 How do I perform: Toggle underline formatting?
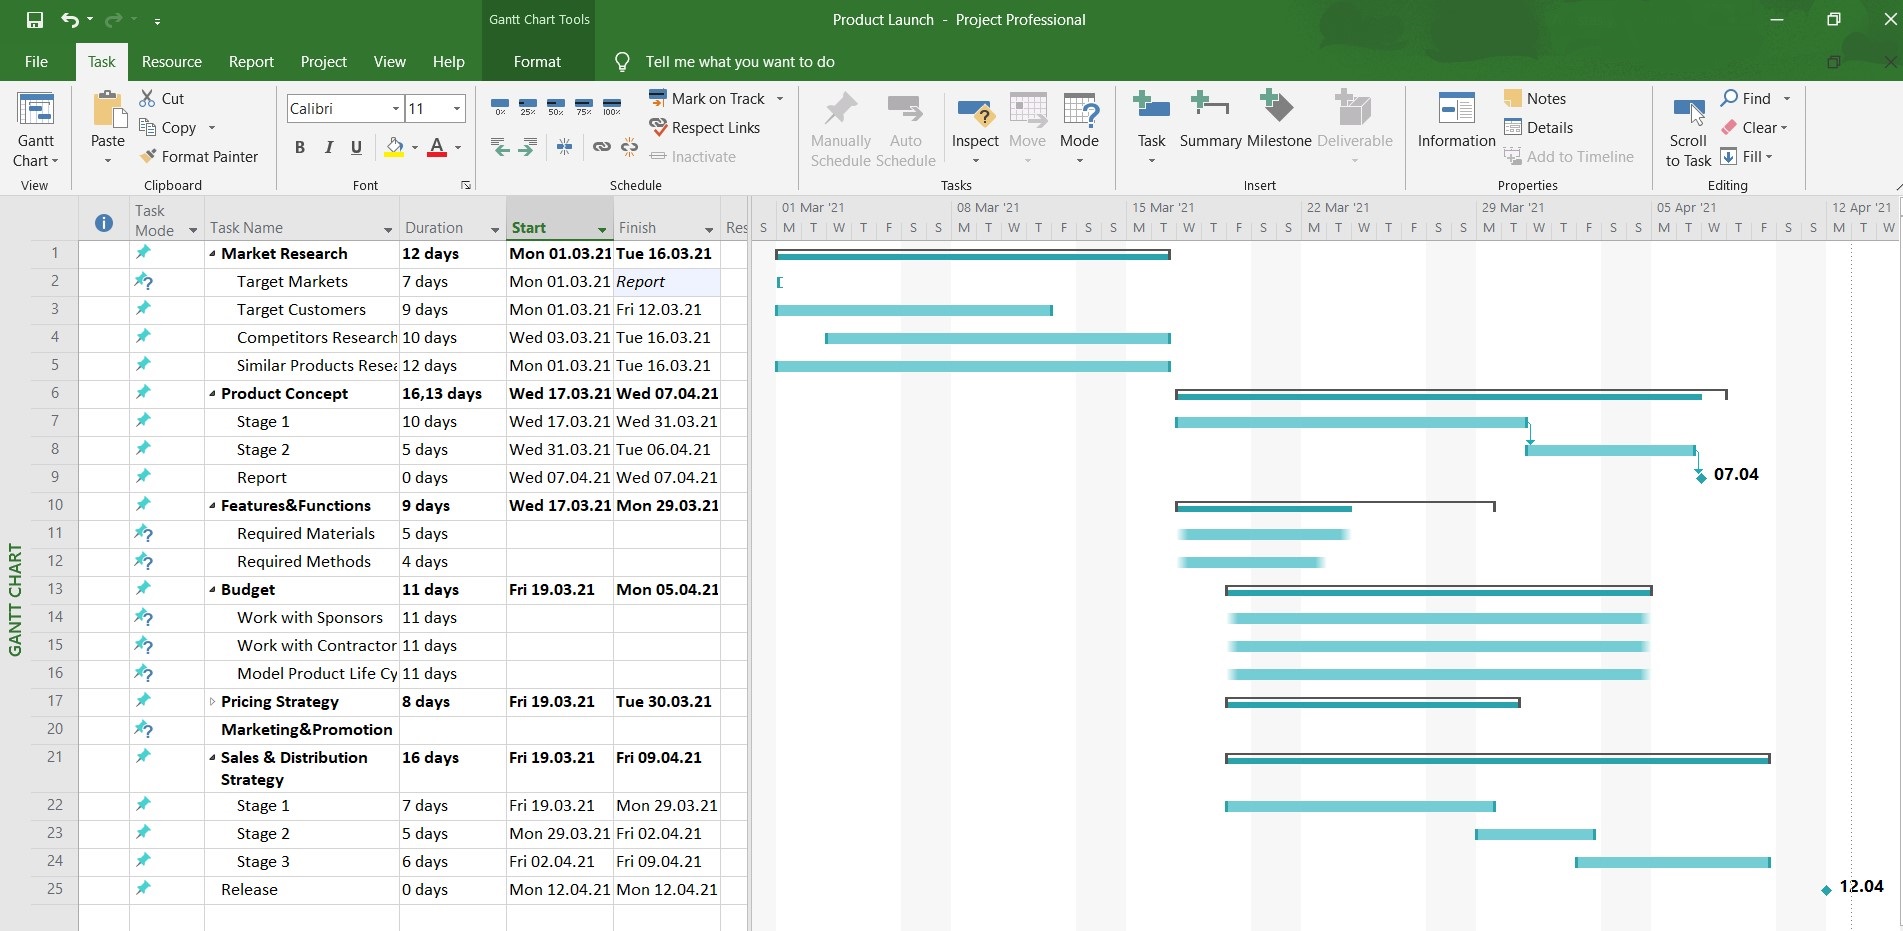355,147
